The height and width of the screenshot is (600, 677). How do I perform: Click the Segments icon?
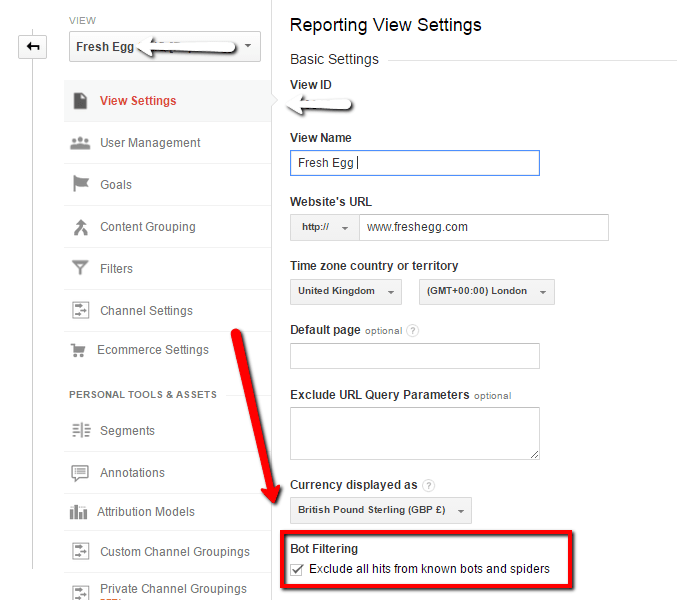click(x=81, y=430)
